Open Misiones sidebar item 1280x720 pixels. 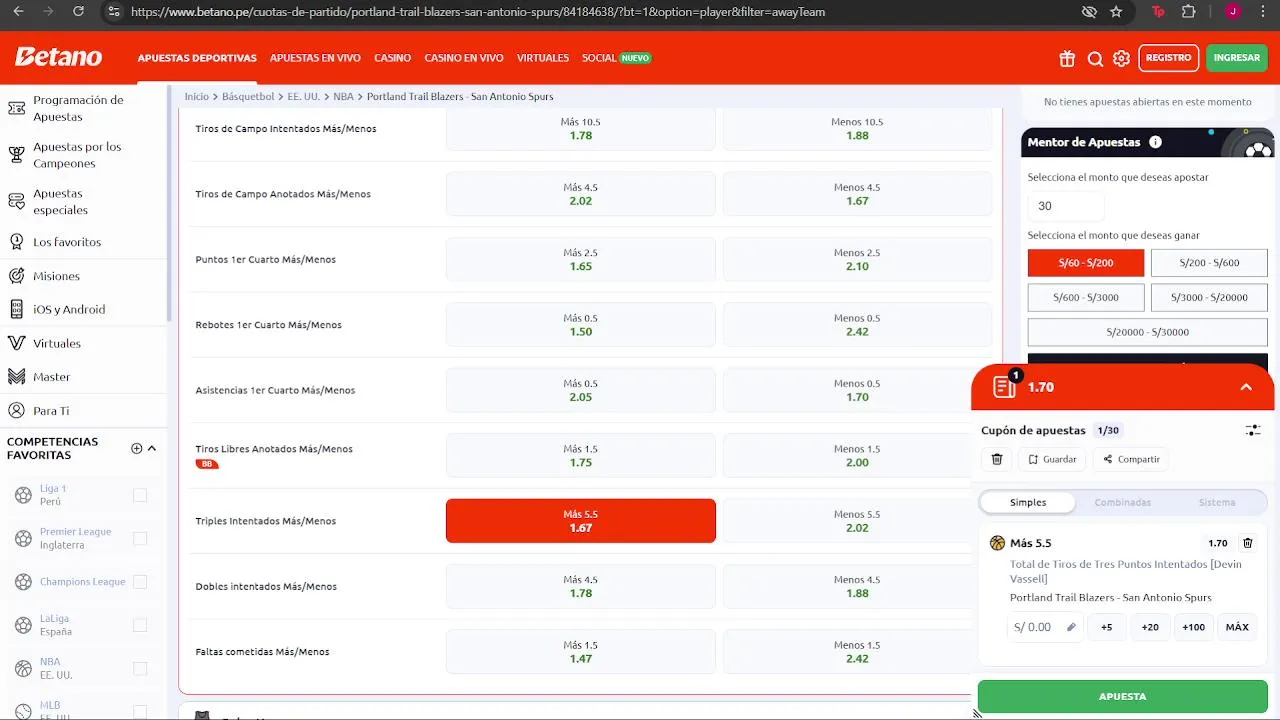(x=56, y=276)
